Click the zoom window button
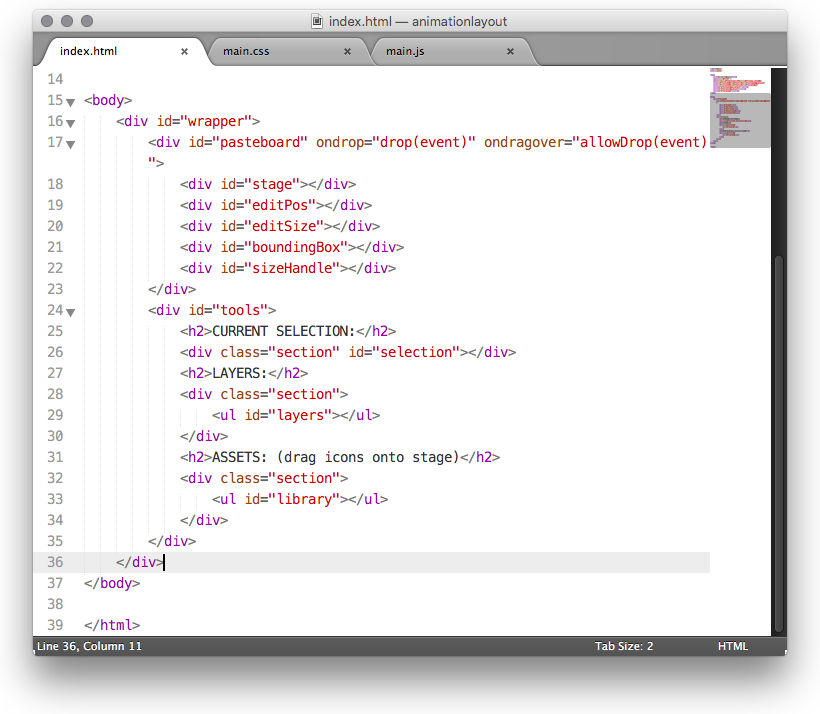Viewport: 820px width, 714px height. click(x=87, y=21)
